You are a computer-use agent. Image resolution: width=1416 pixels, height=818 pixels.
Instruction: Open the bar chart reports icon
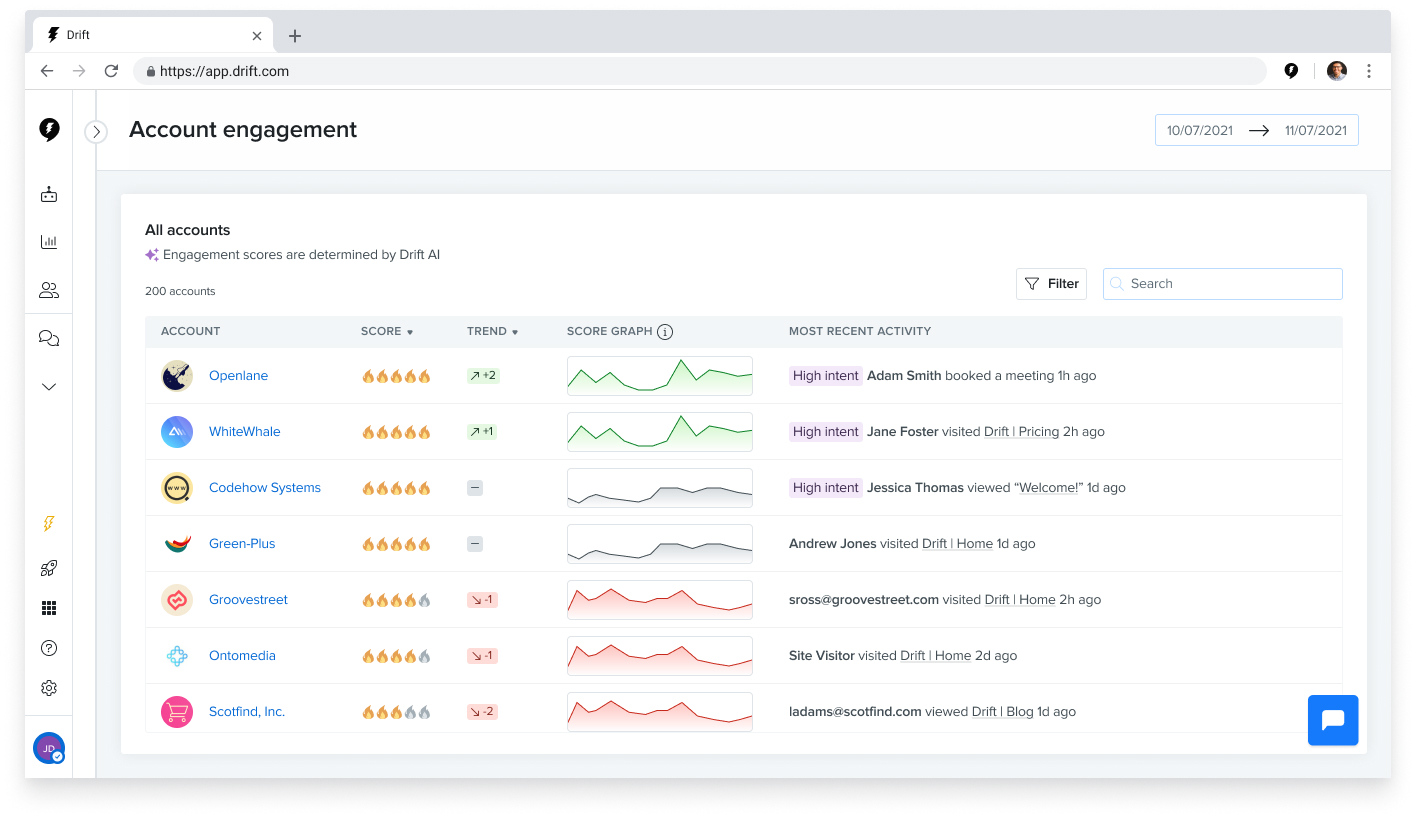49,242
